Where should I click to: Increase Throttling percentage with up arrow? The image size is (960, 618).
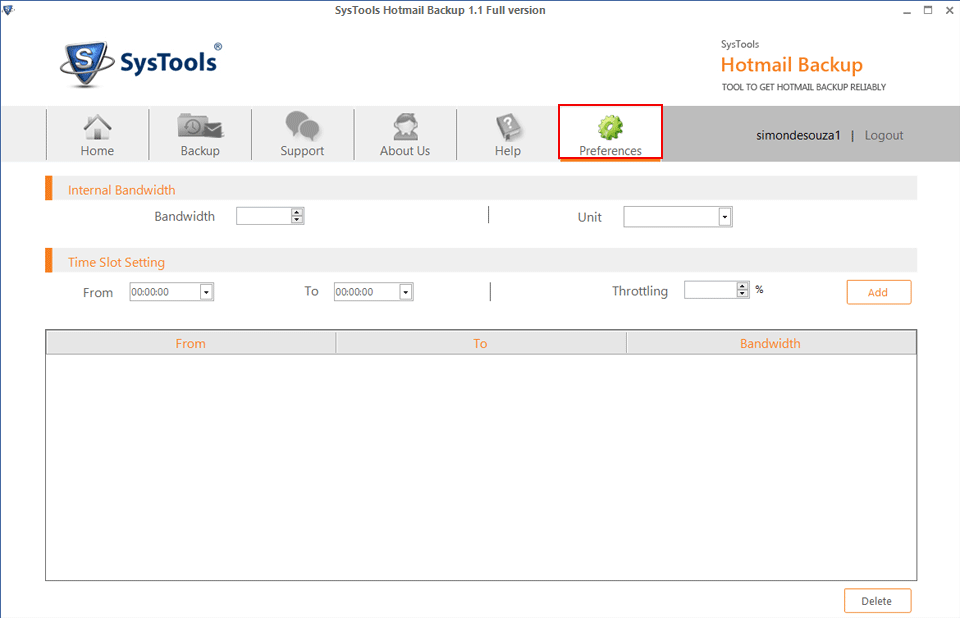point(743,286)
